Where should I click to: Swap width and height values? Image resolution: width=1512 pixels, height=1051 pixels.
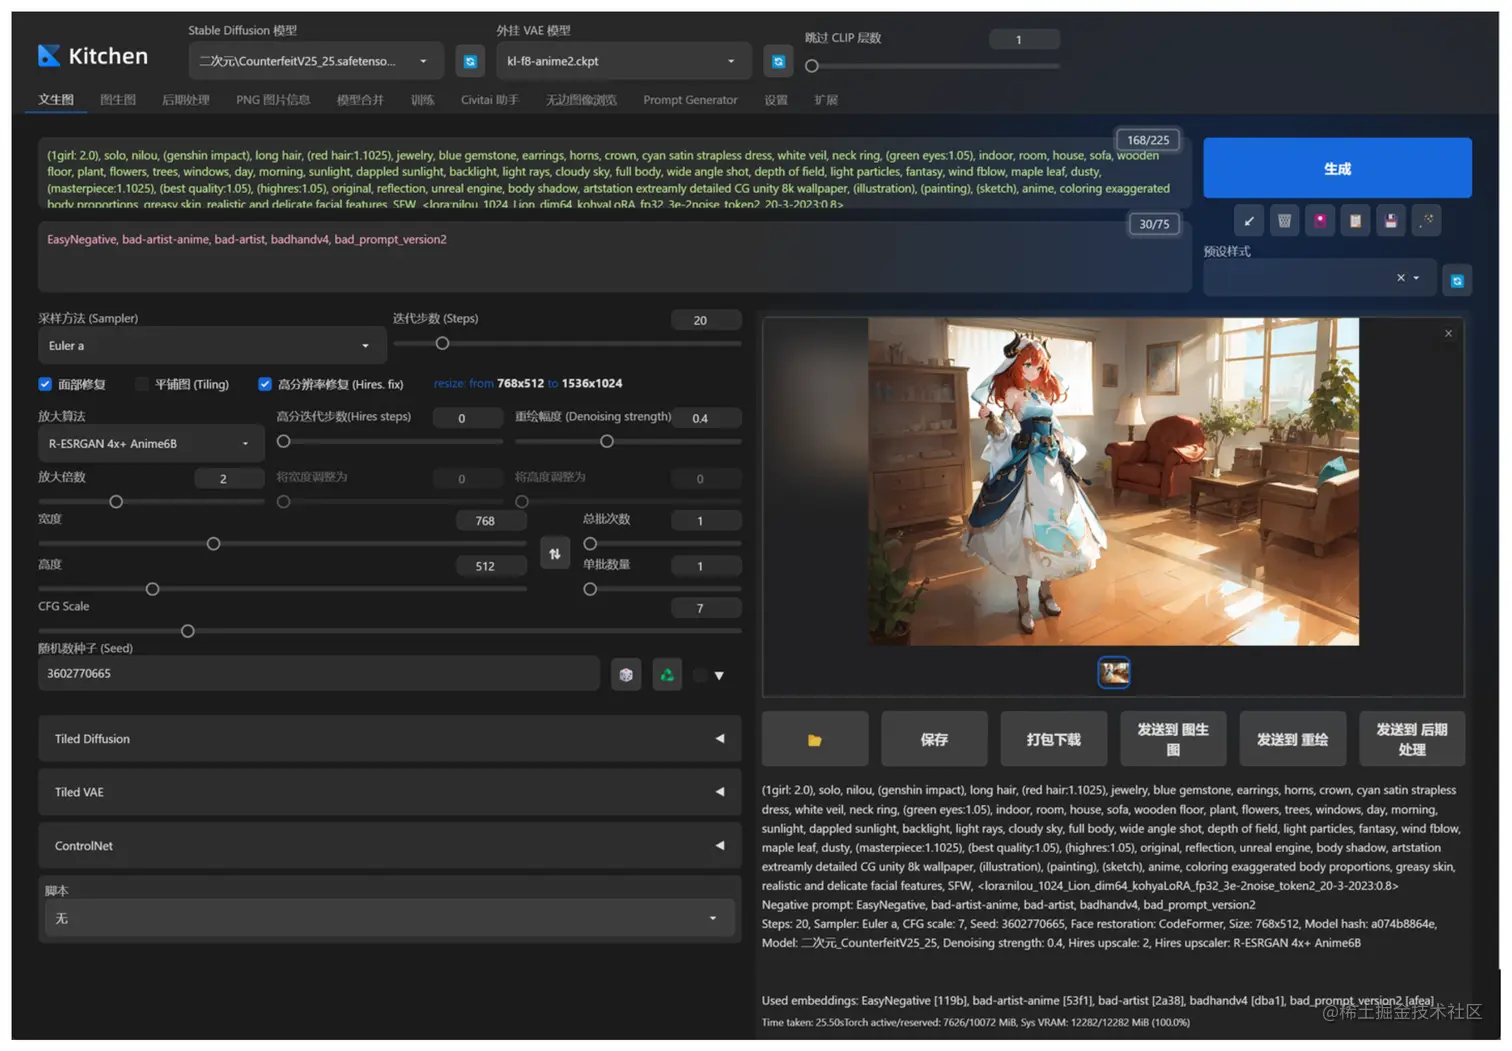coord(555,553)
